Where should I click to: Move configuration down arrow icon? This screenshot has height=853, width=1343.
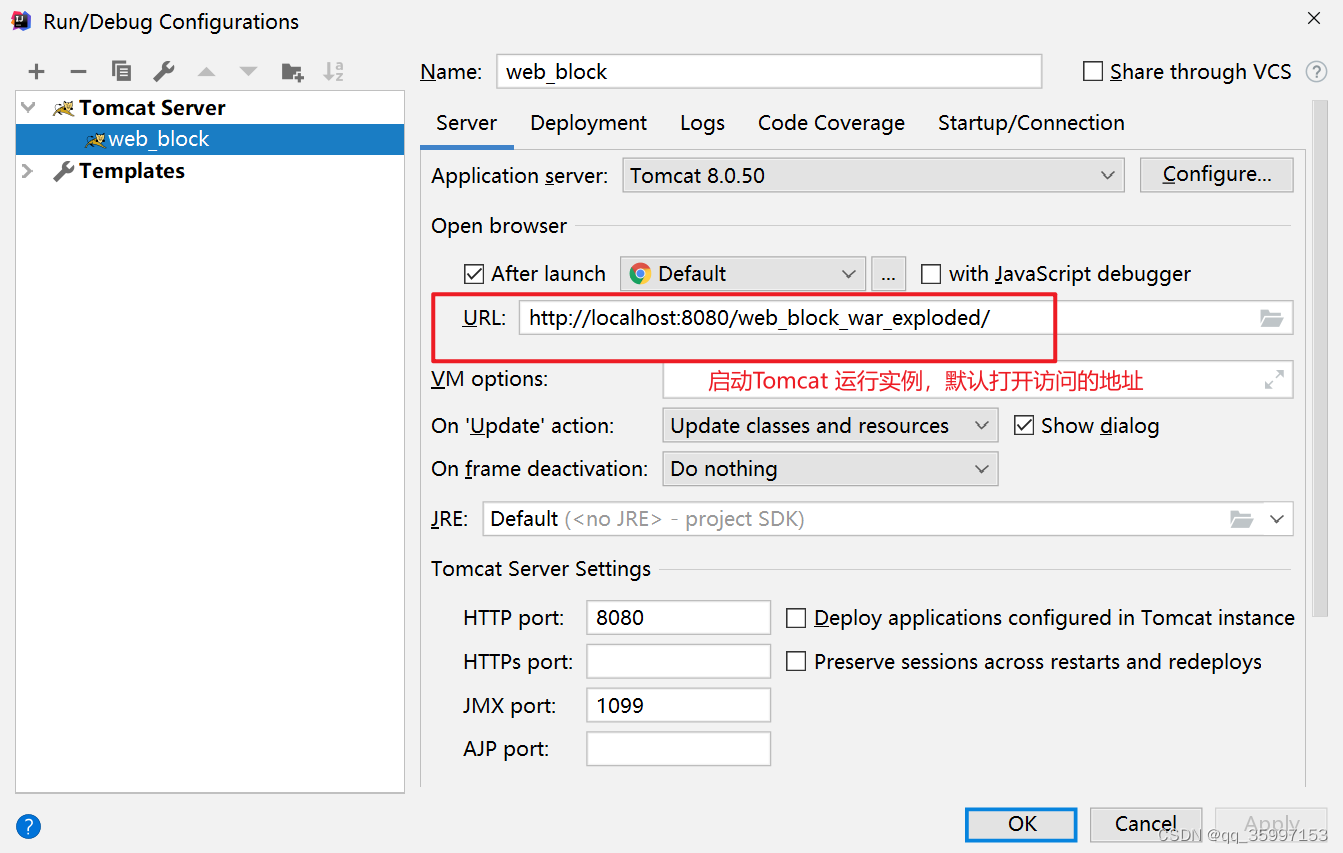(249, 72)
